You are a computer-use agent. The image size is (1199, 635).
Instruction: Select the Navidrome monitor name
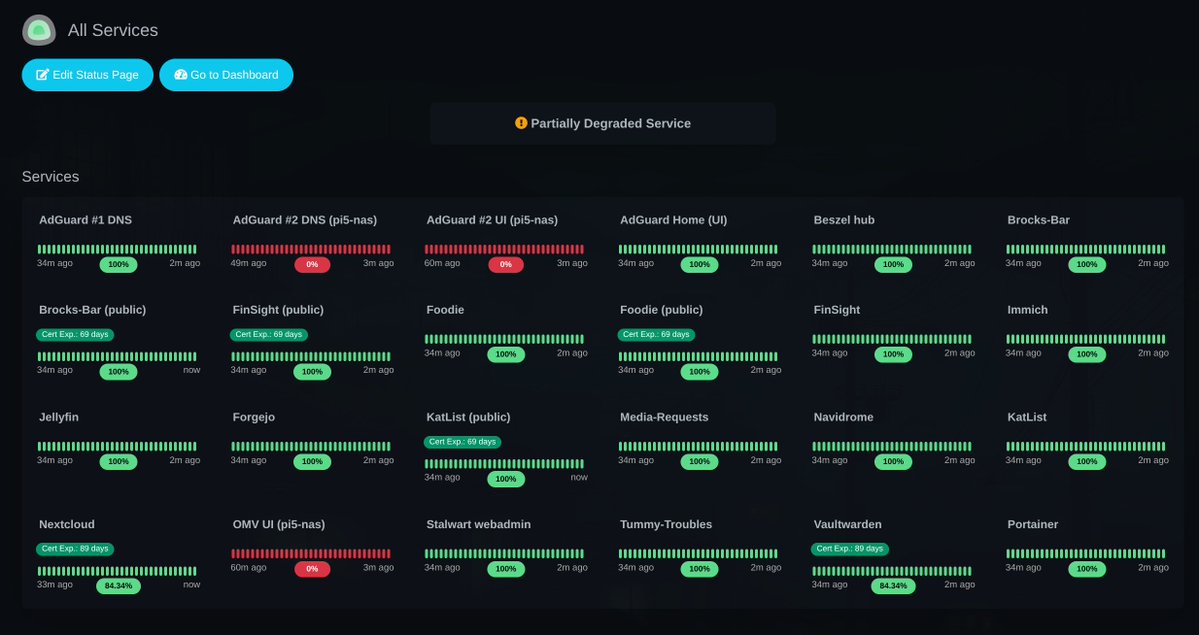(843, 417)
